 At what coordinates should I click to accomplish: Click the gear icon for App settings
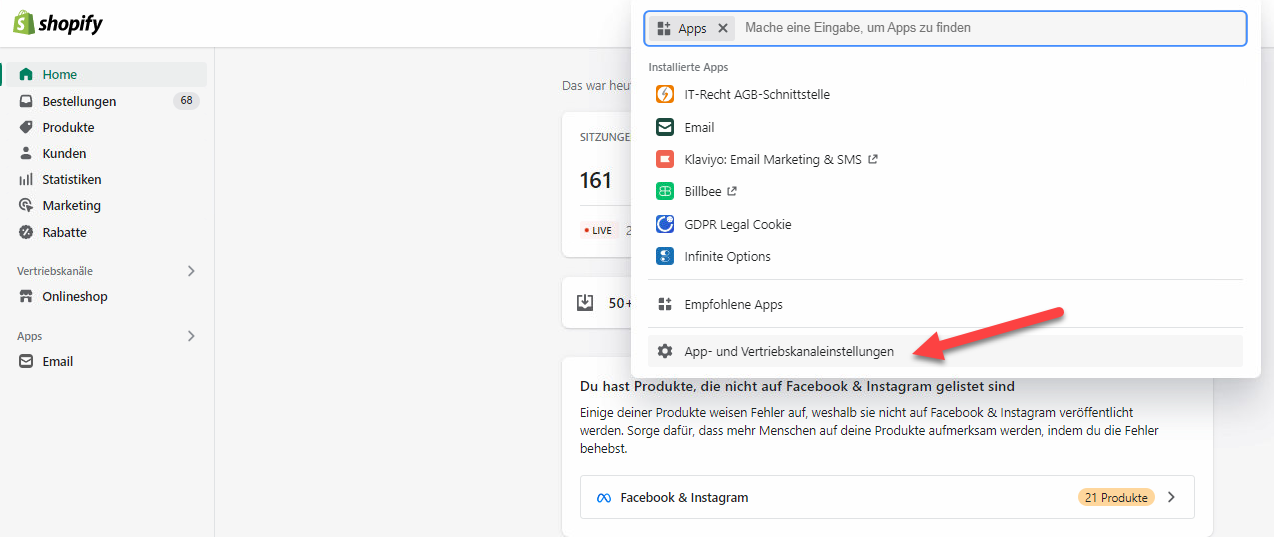tap(665, 351)
